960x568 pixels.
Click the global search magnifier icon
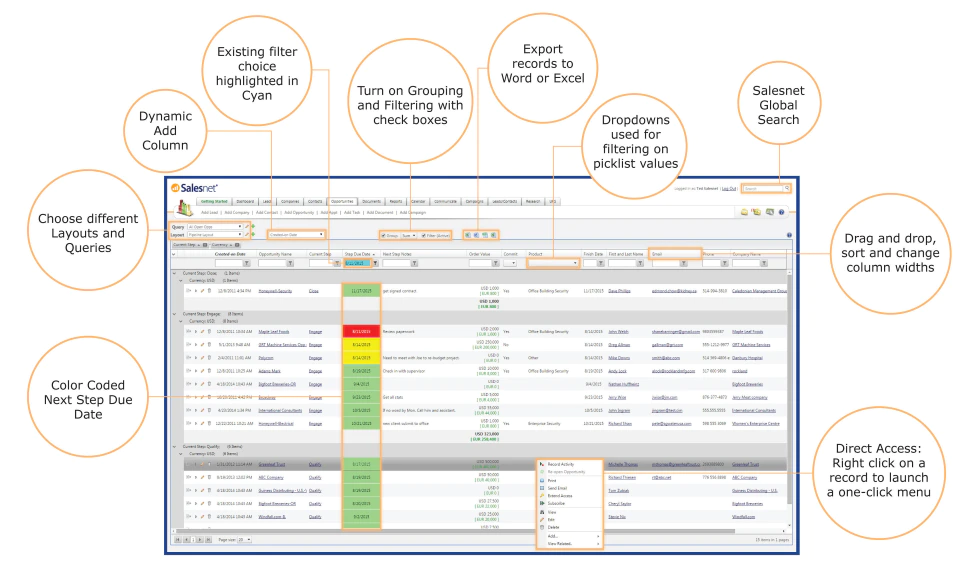pos(787,189)
